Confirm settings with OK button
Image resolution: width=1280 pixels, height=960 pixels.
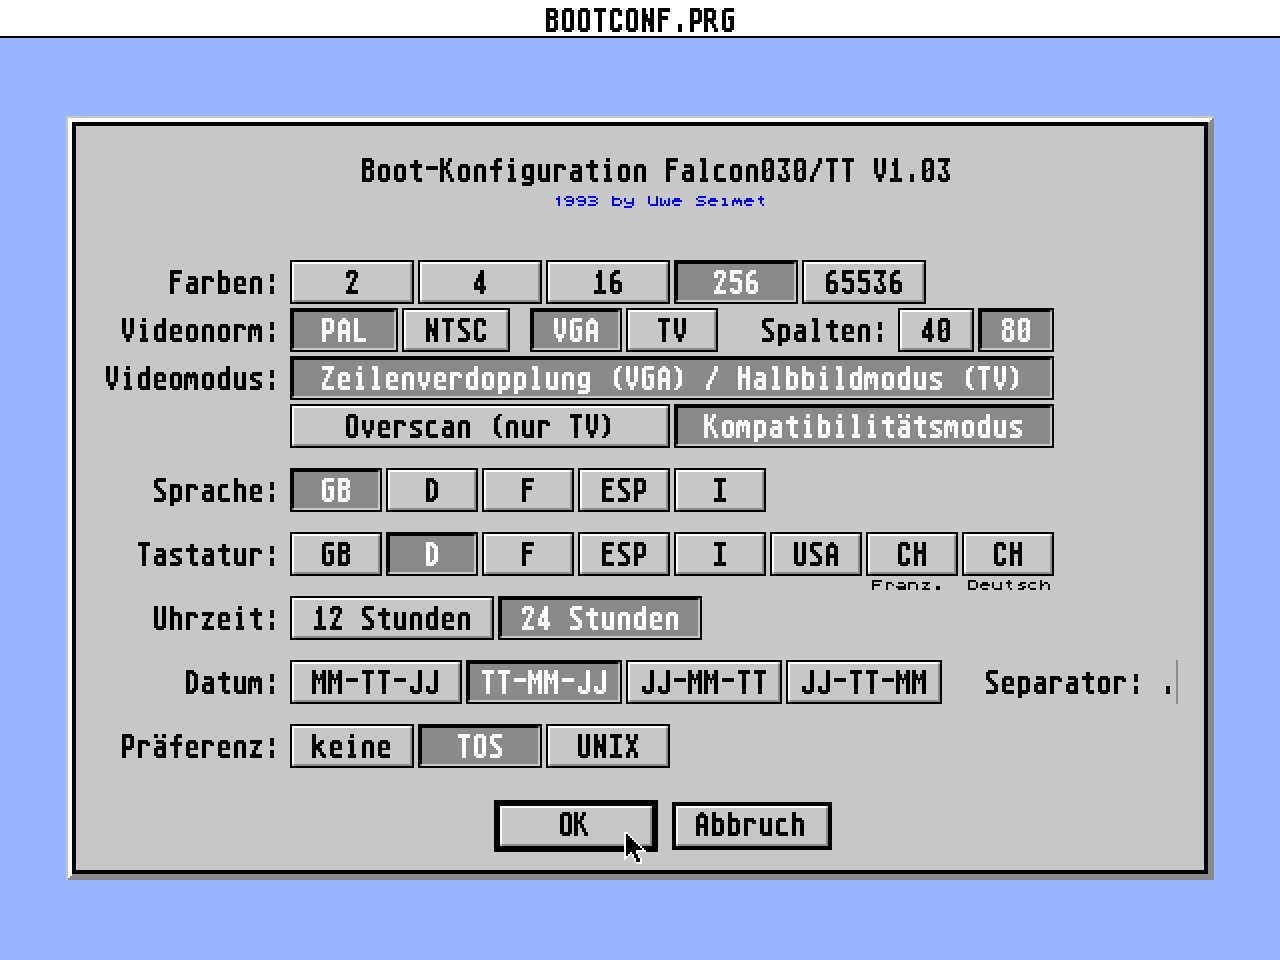click(576, 826)
